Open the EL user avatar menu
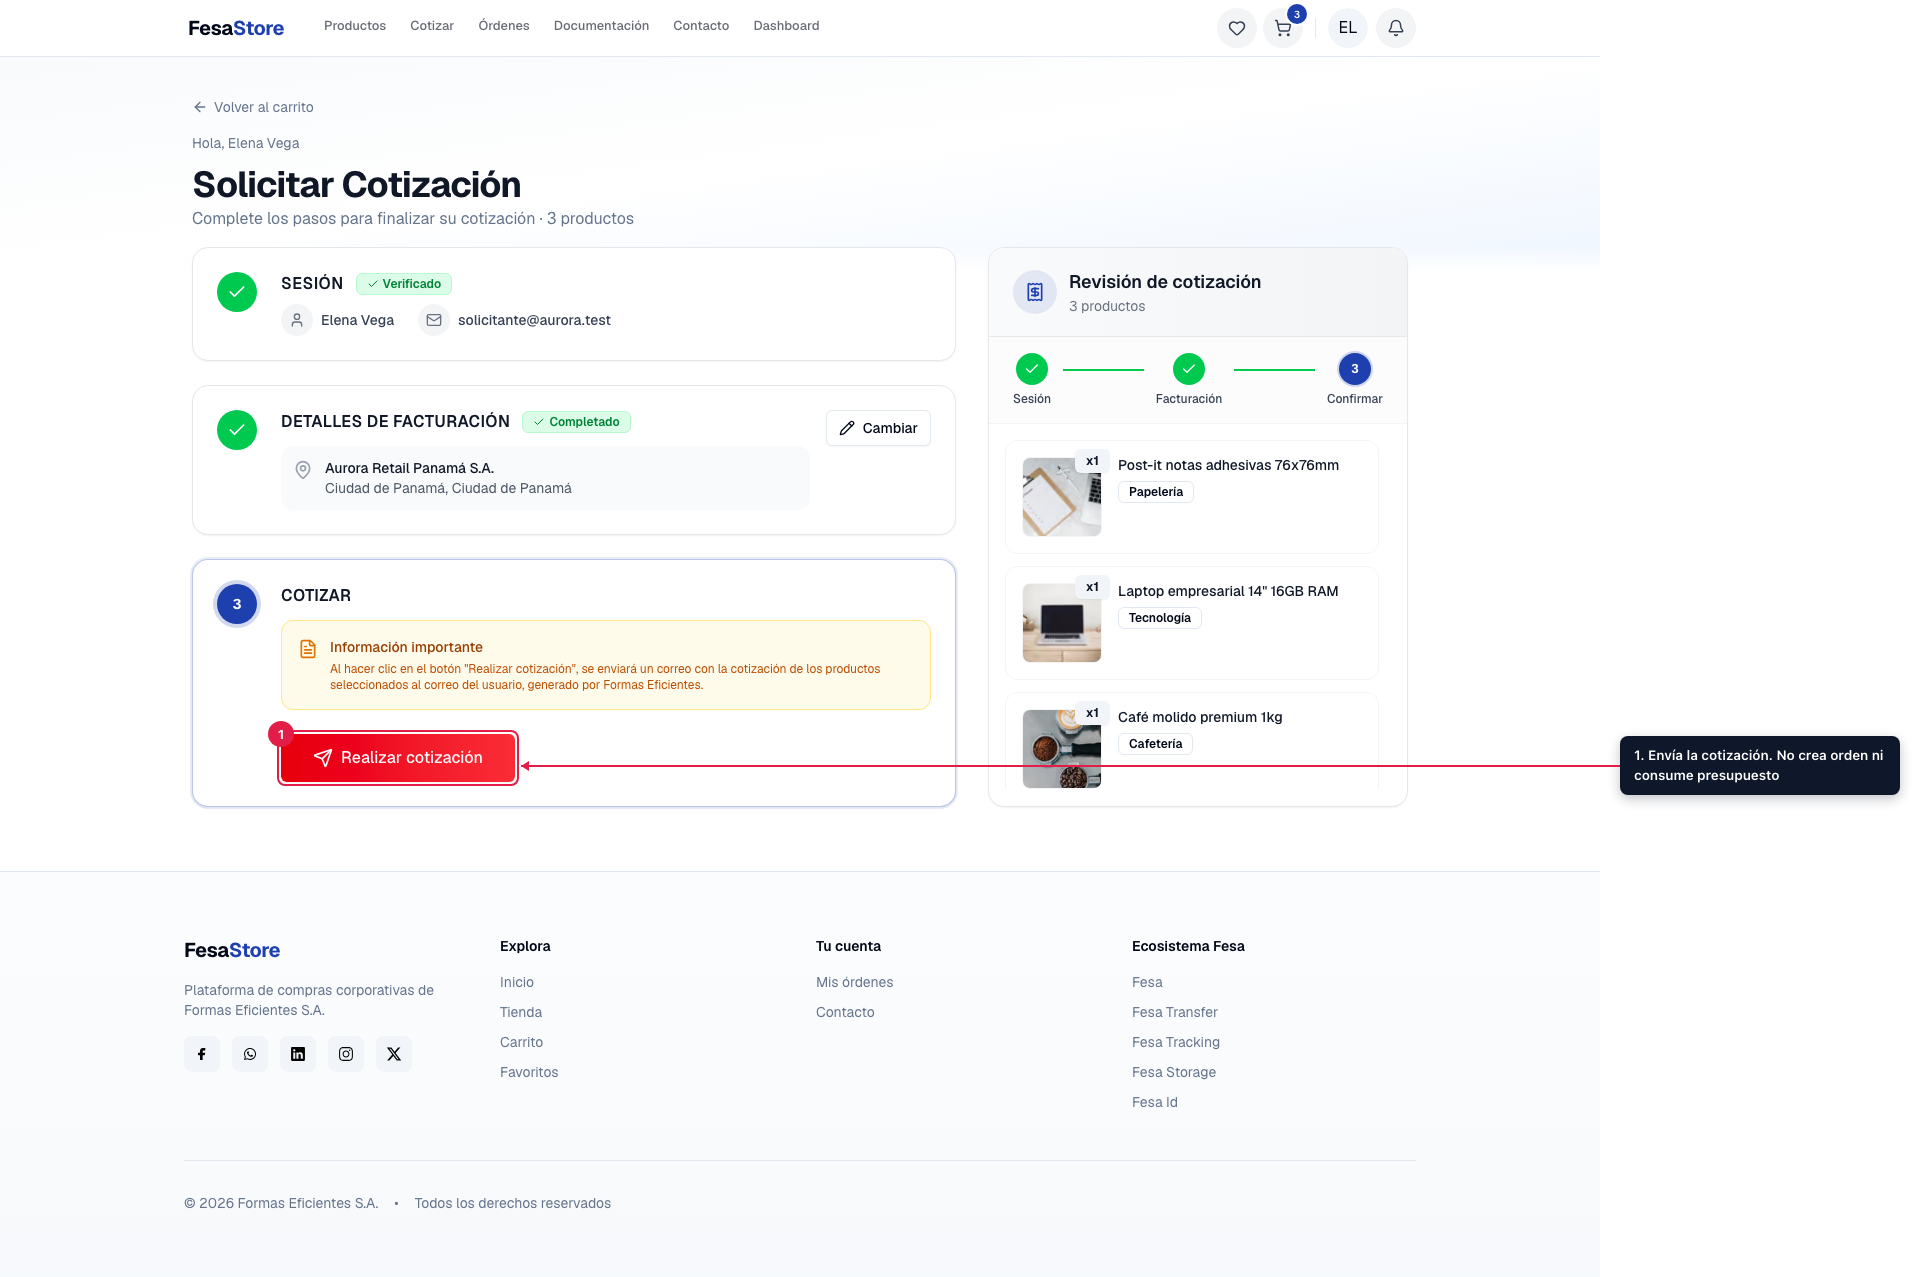This screenshot has height=1277, width=1920. pos(1348,28)
